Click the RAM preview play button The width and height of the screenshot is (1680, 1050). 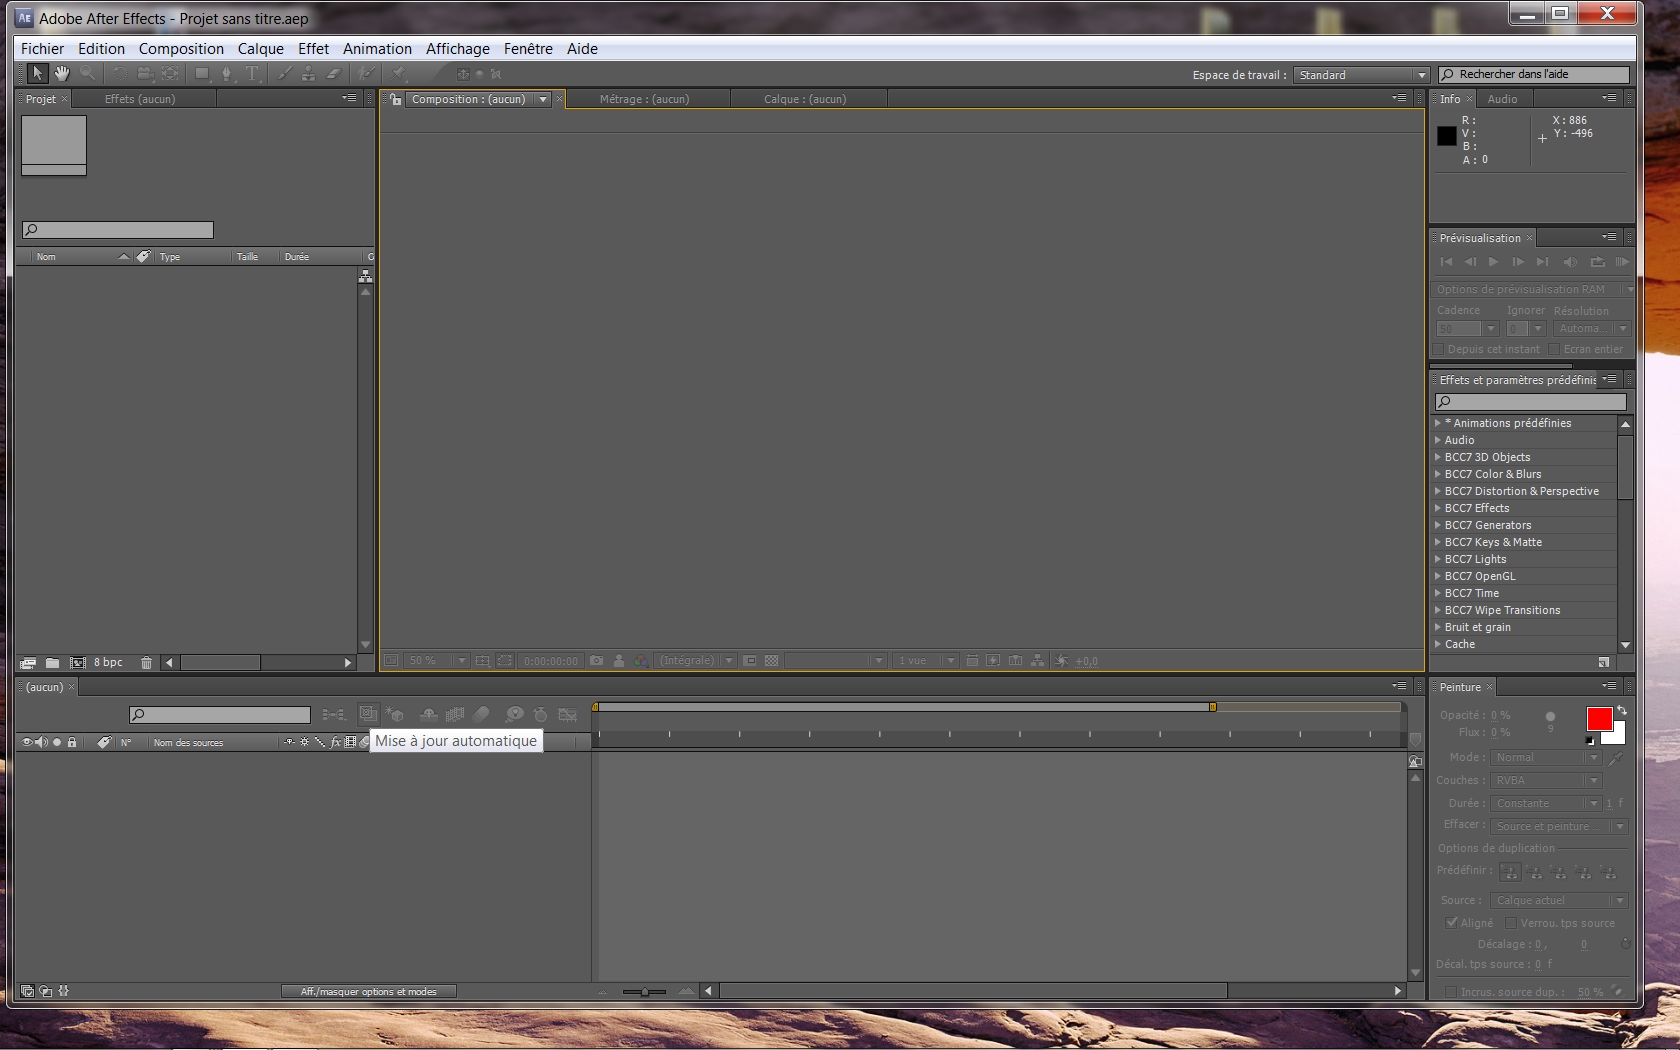1622,262
